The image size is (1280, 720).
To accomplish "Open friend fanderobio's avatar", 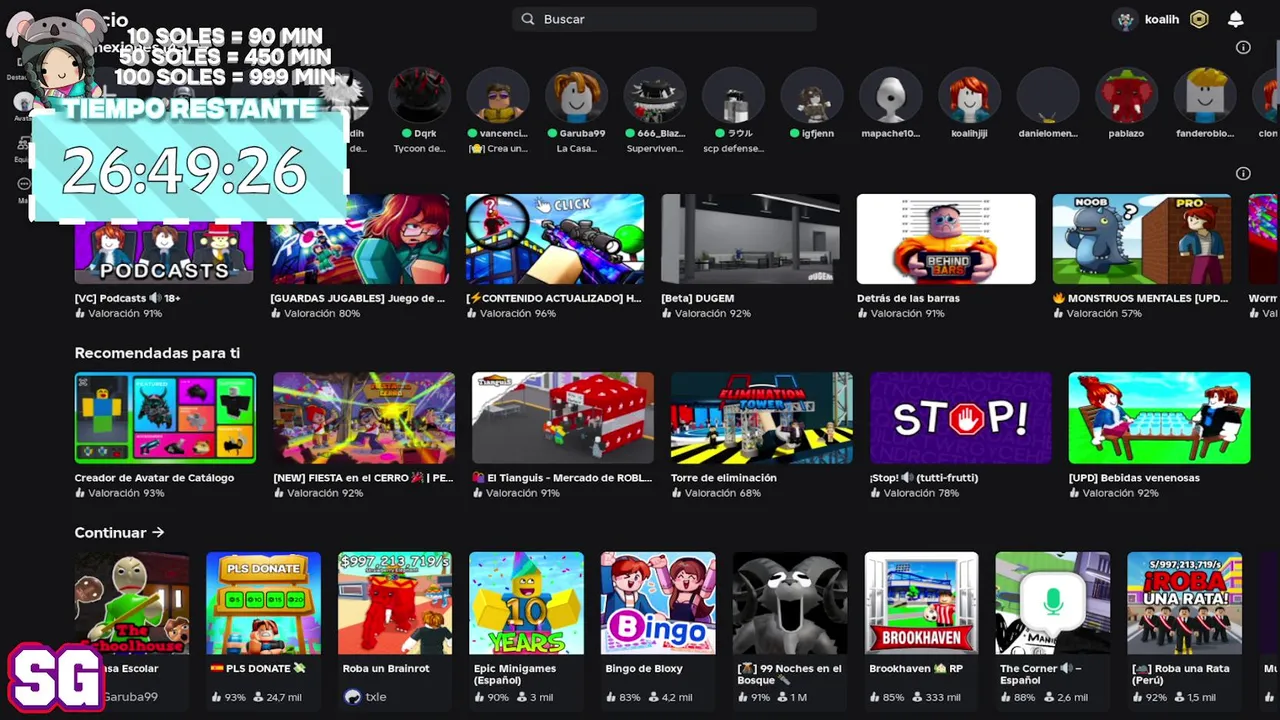I will pos(1205,96).
